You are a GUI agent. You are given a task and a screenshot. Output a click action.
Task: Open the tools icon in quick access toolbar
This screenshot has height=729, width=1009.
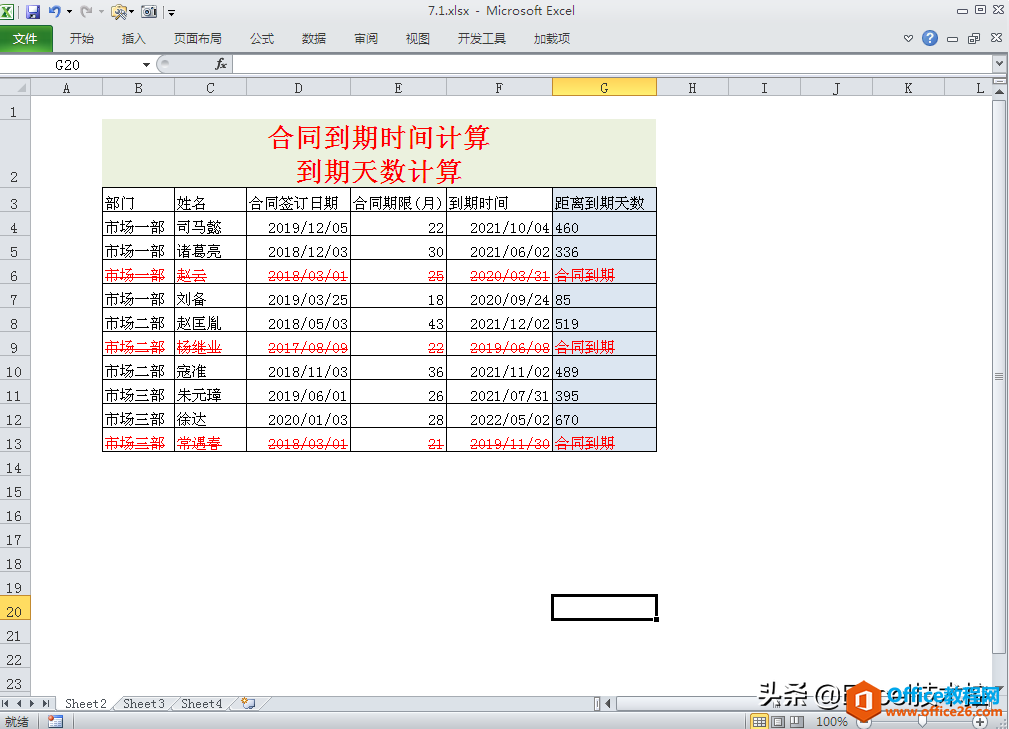point(118,12)
